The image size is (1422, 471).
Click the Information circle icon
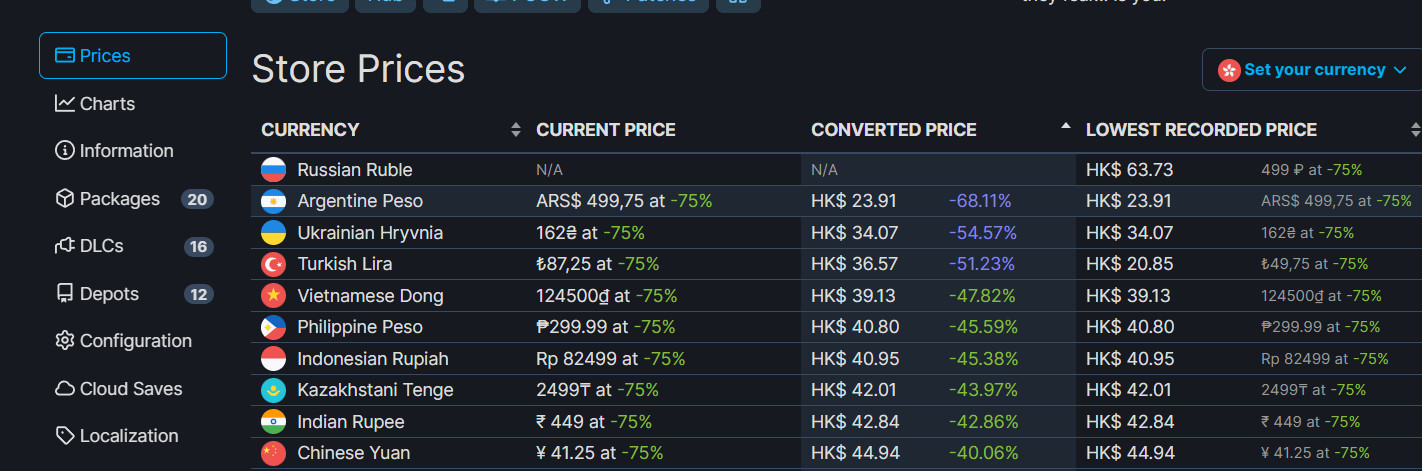click(x=65, y=151)
